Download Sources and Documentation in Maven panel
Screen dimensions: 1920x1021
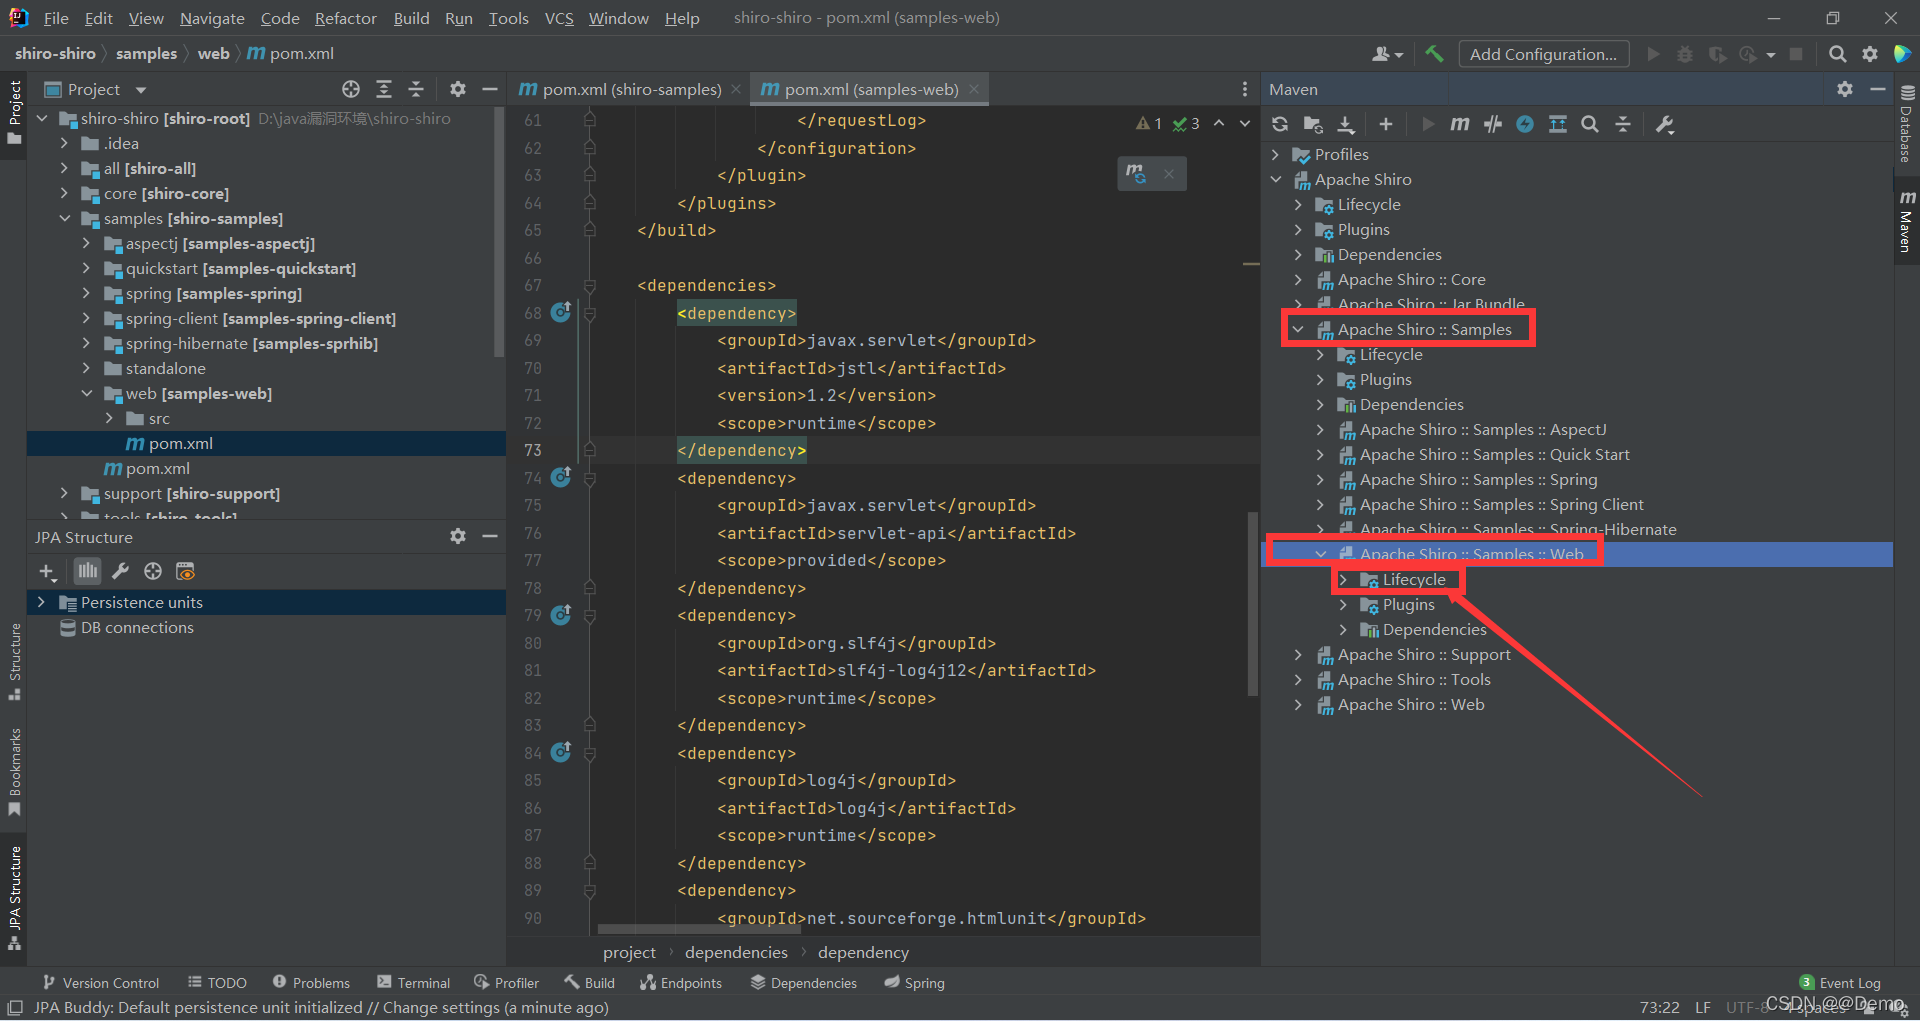[1346, 124]
